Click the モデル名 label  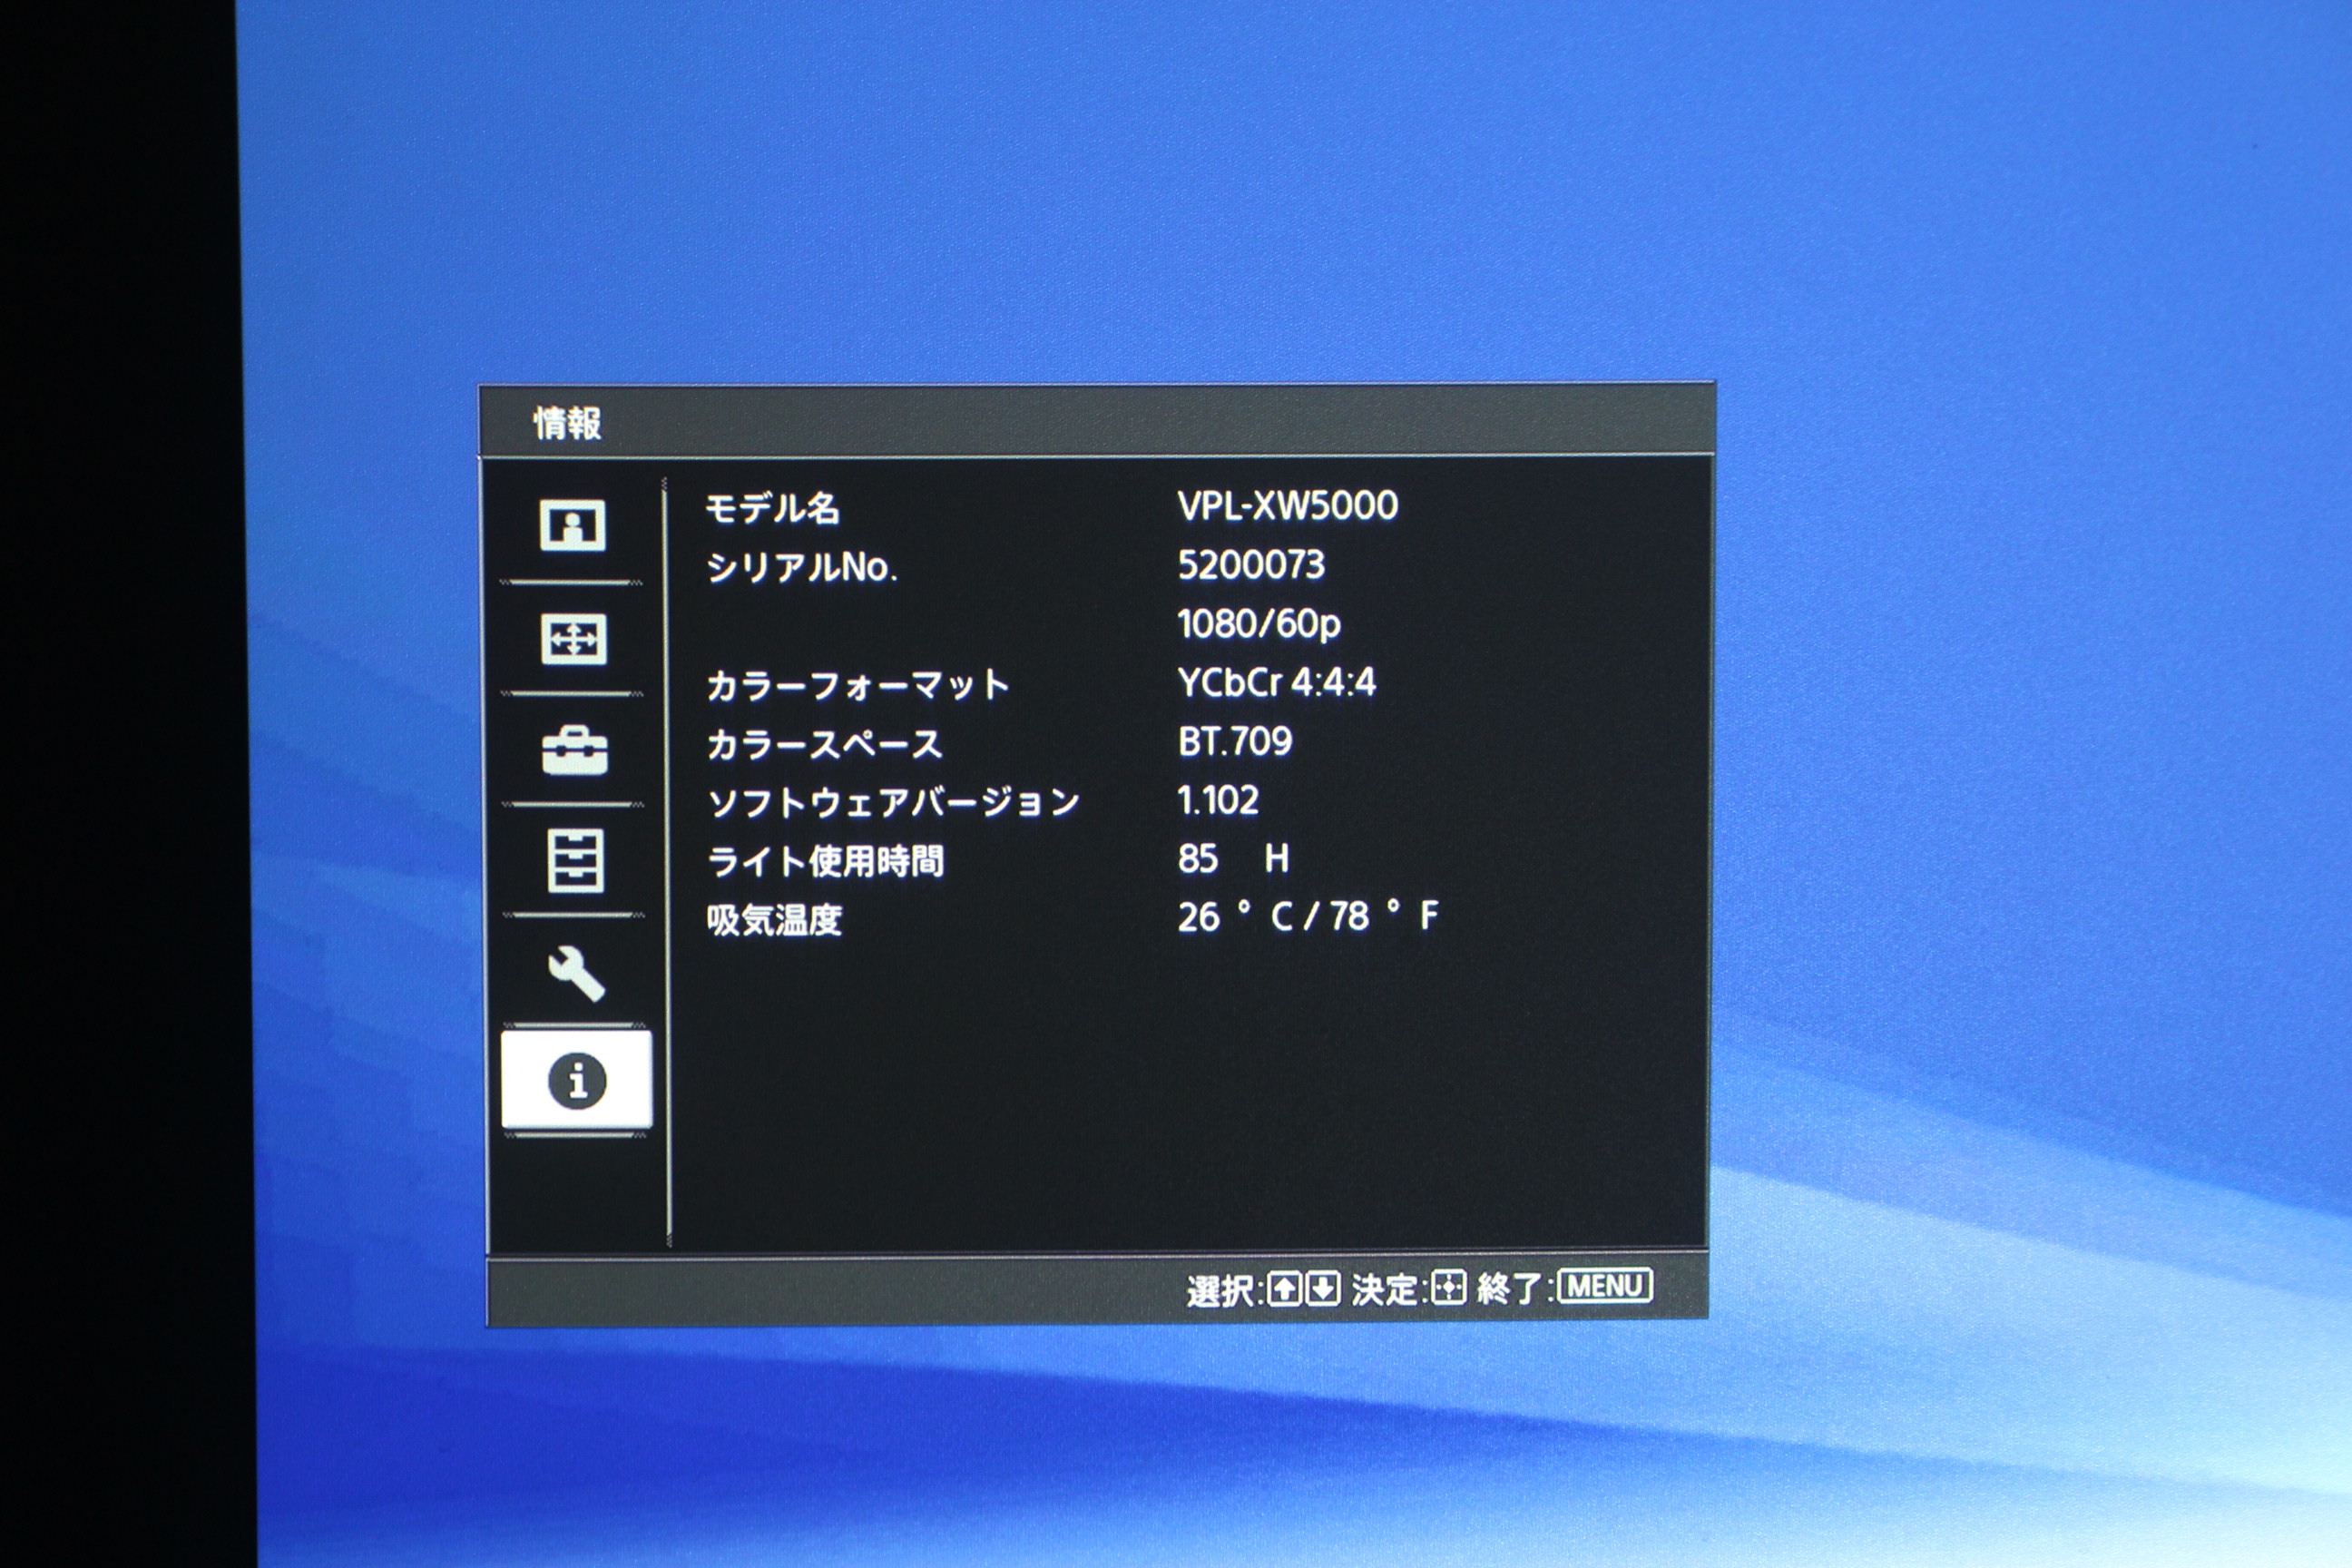coord(772,509)
